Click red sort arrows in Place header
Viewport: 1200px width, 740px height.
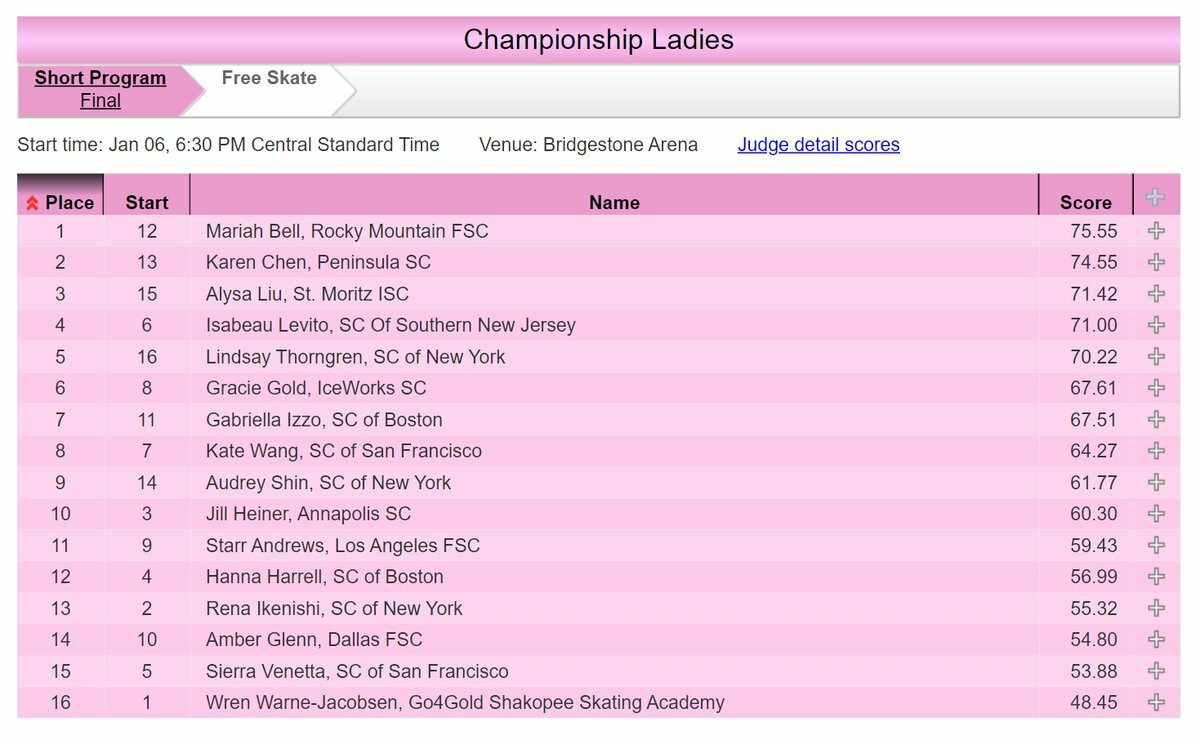[32, 203]
